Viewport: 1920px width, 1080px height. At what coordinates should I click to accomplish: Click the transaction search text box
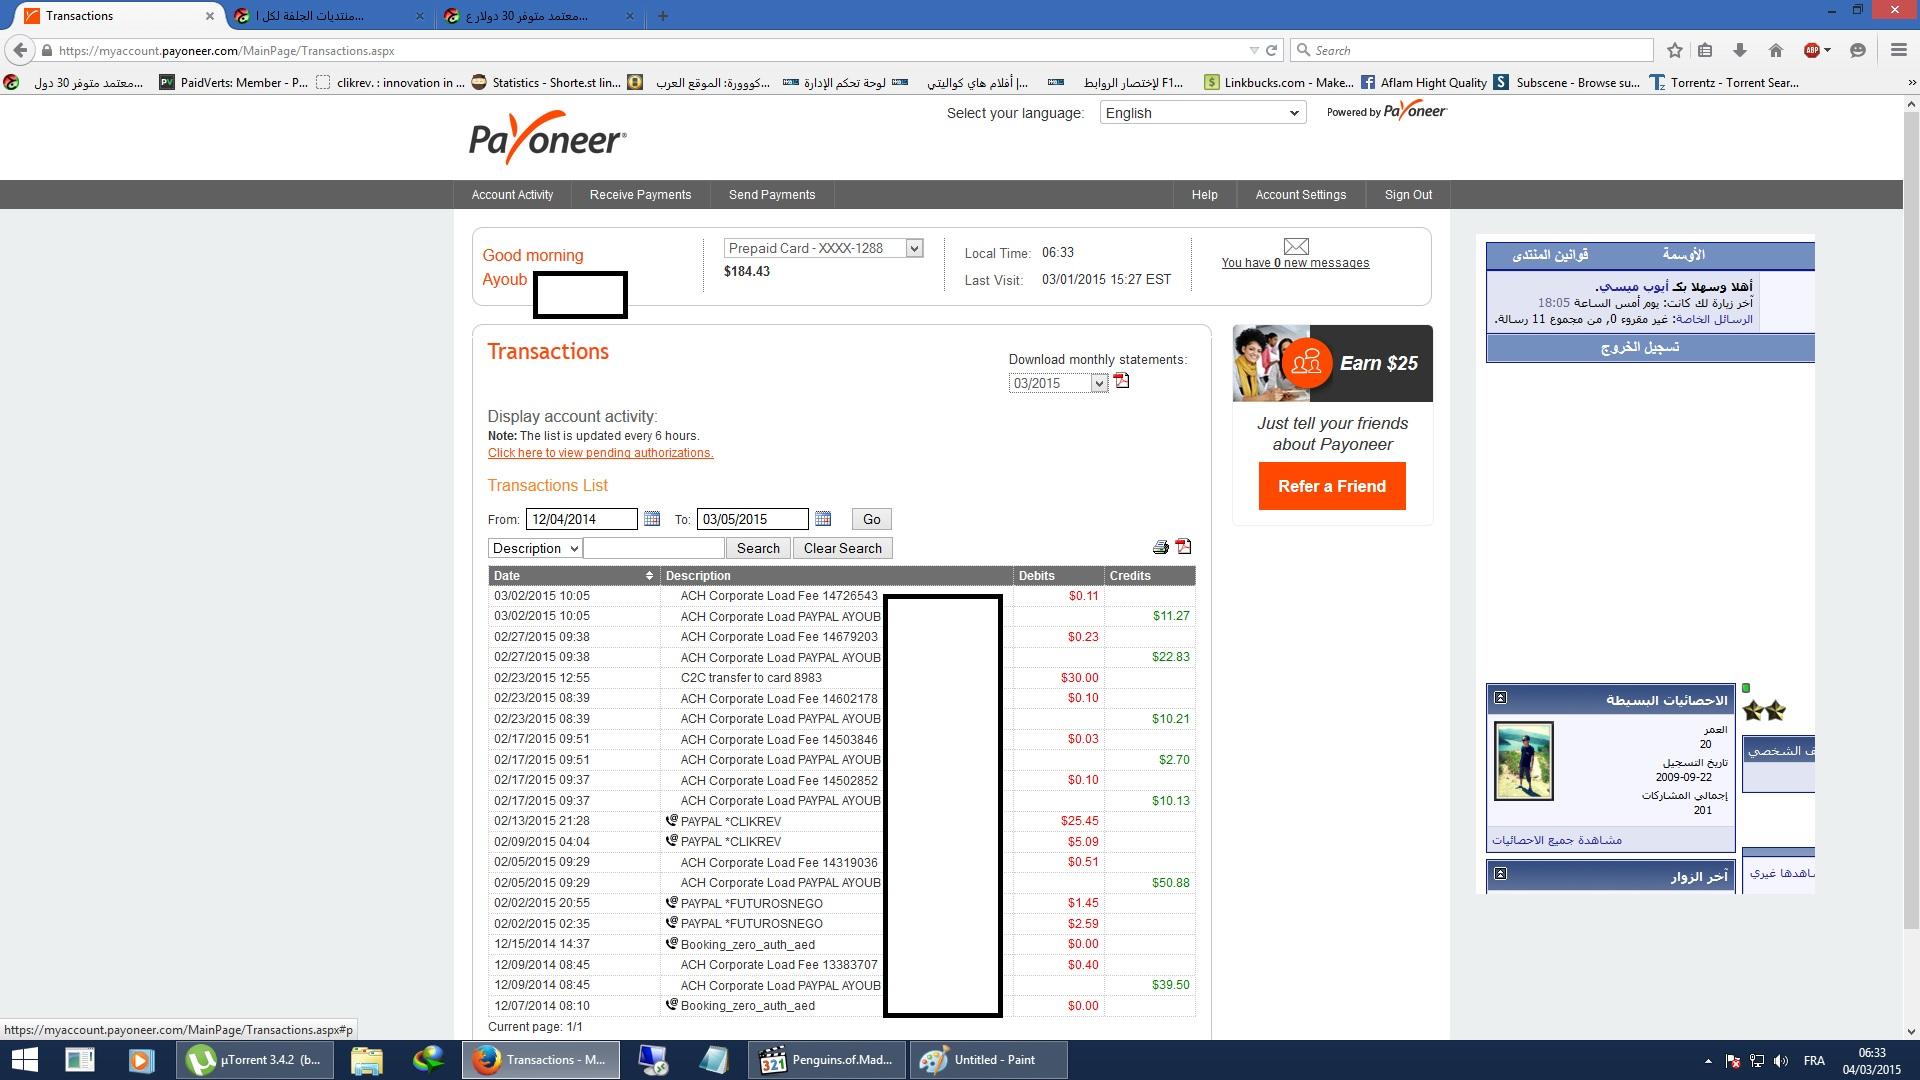tap(654, 548)
